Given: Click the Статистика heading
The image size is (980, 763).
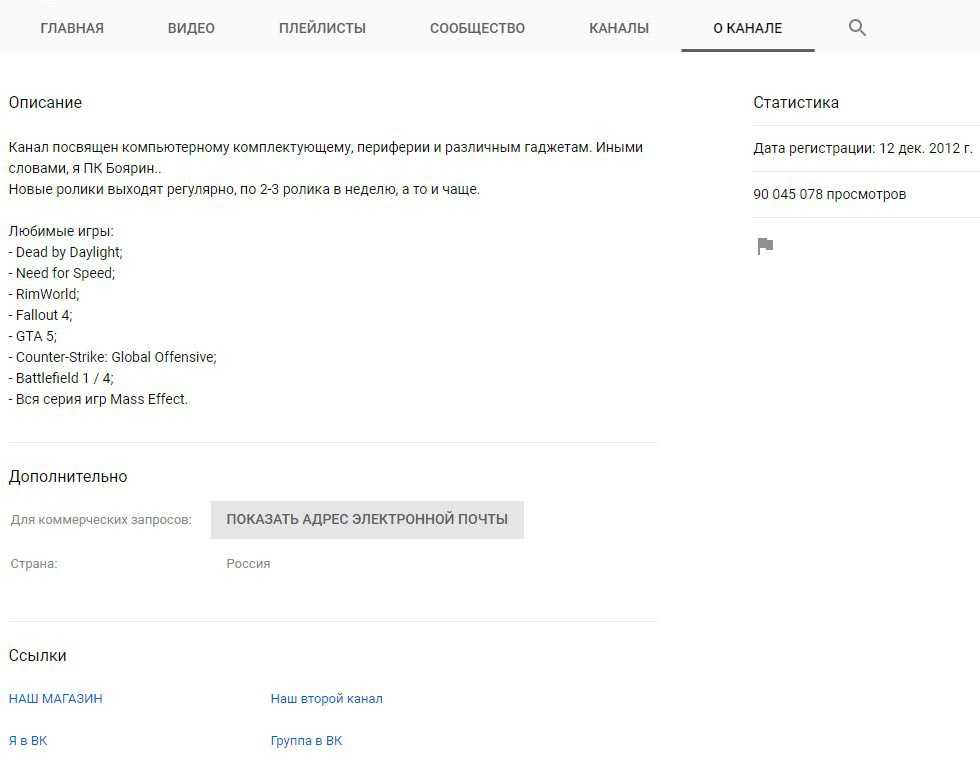Looking at the screenshot, I should 796,103.
